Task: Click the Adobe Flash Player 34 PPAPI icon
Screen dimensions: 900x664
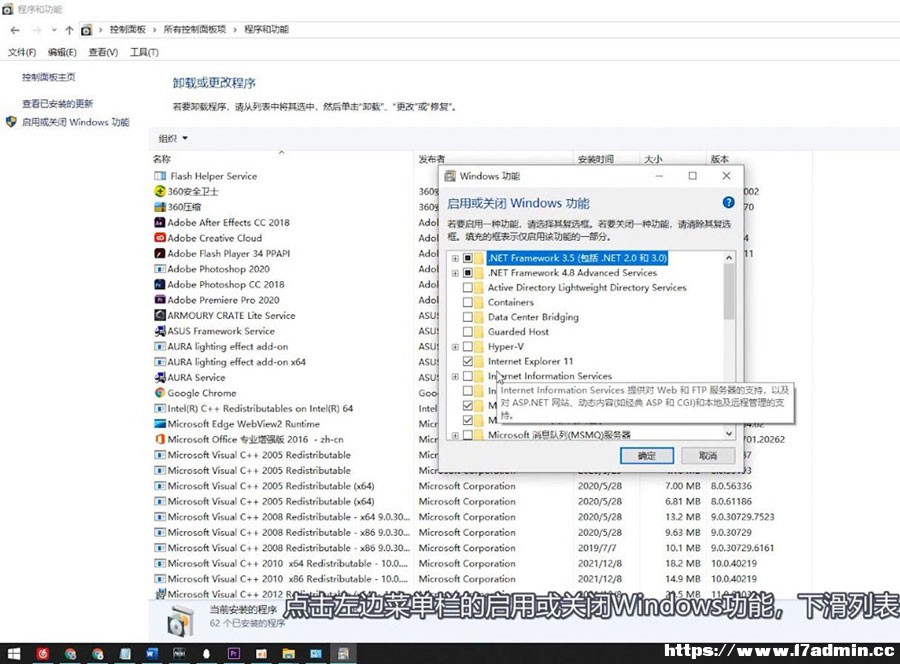Action: [x=160, y=253]
